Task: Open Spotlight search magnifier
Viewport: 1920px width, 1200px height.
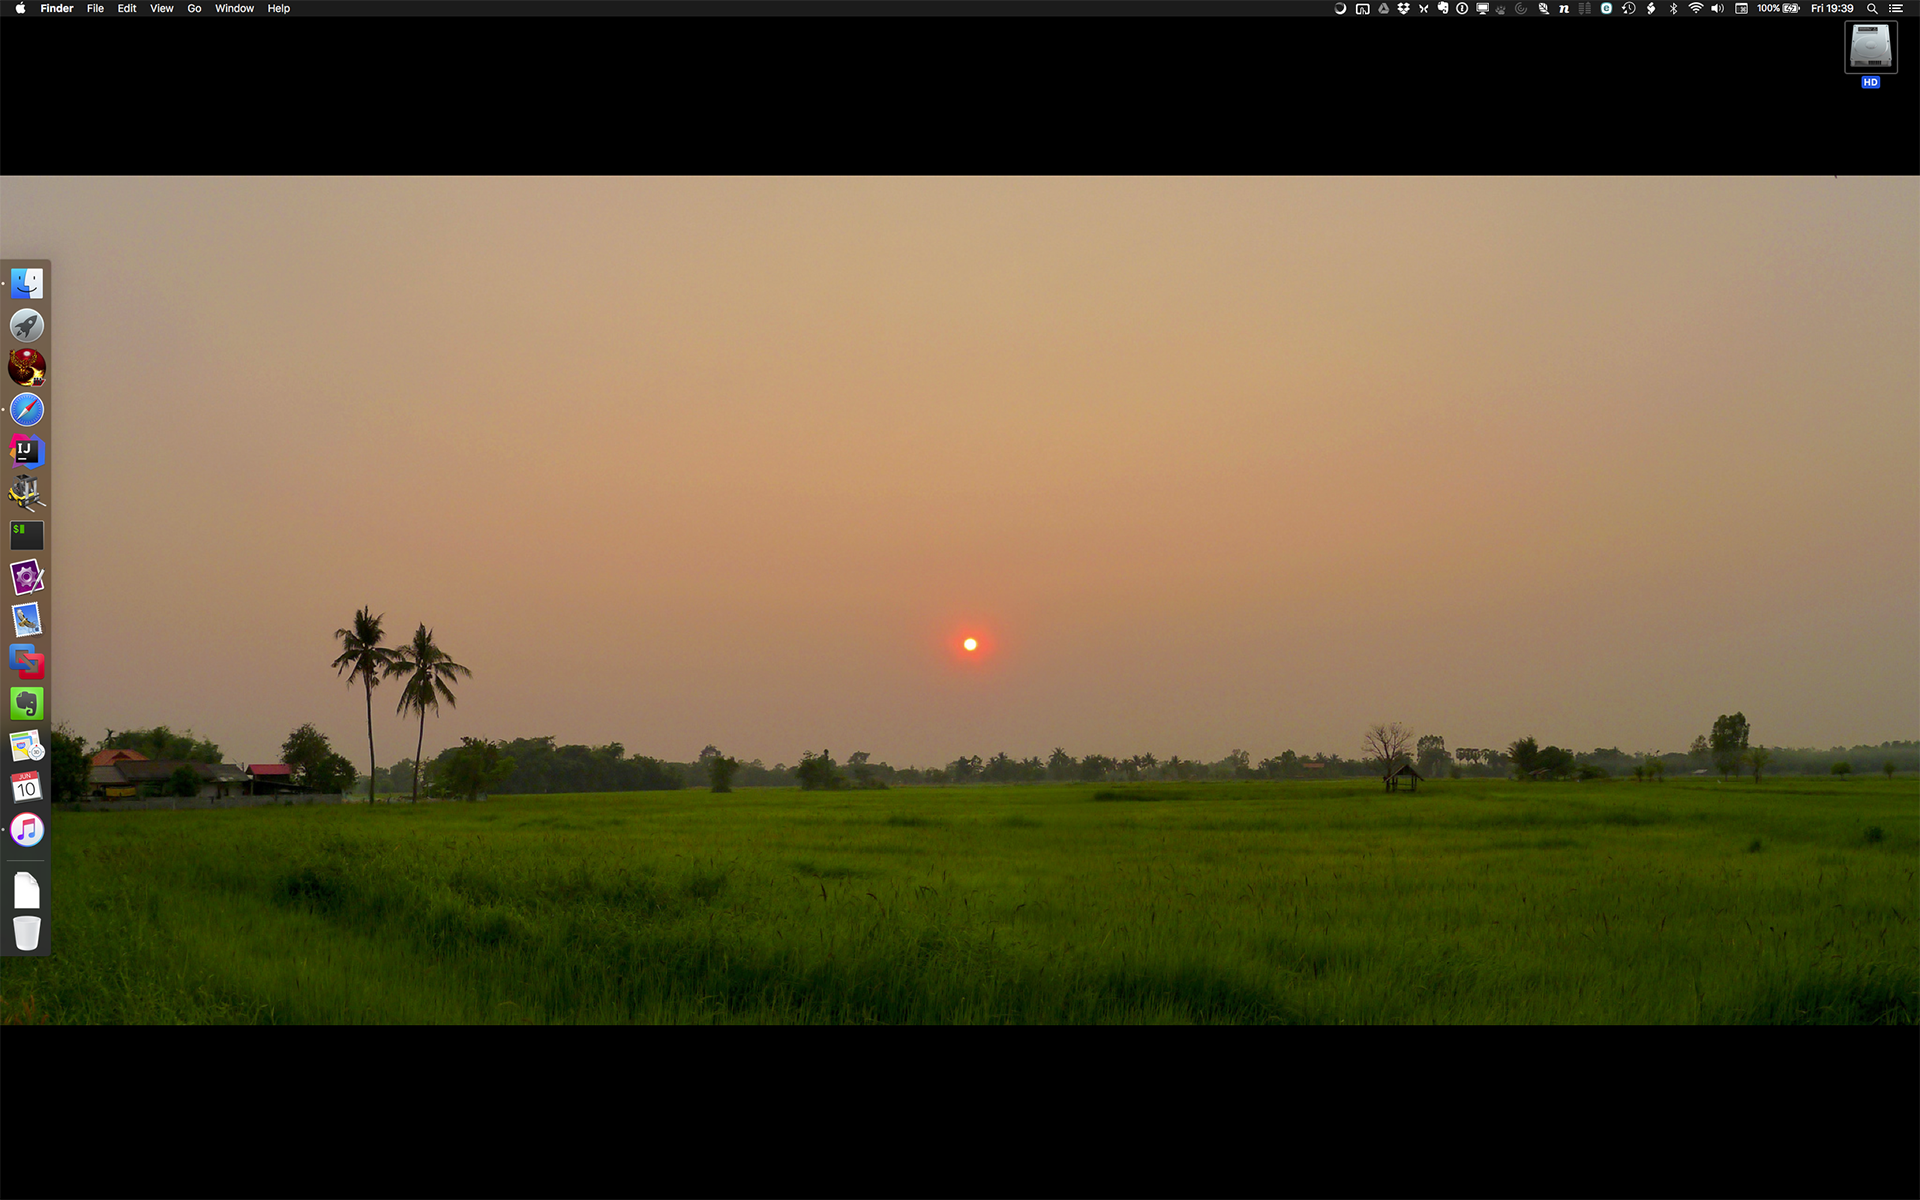Action: [x=1872, y=8]
